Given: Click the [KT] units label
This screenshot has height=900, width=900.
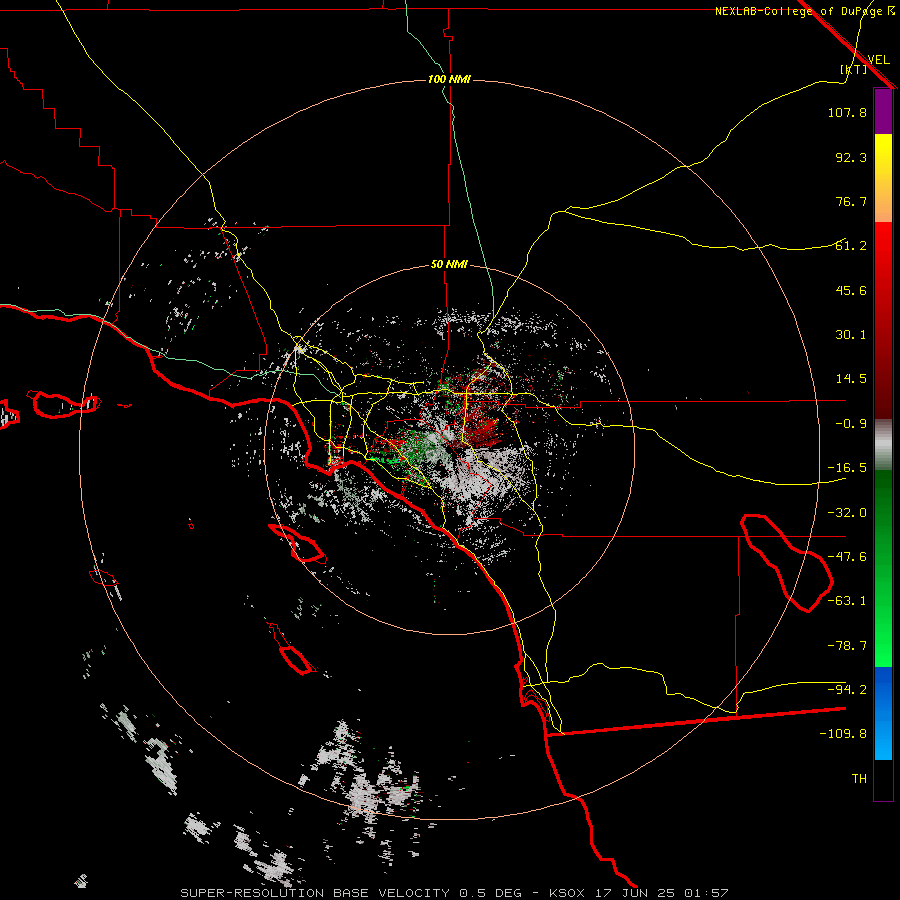Looking at the screenshot, I should (x=854, y=69).
